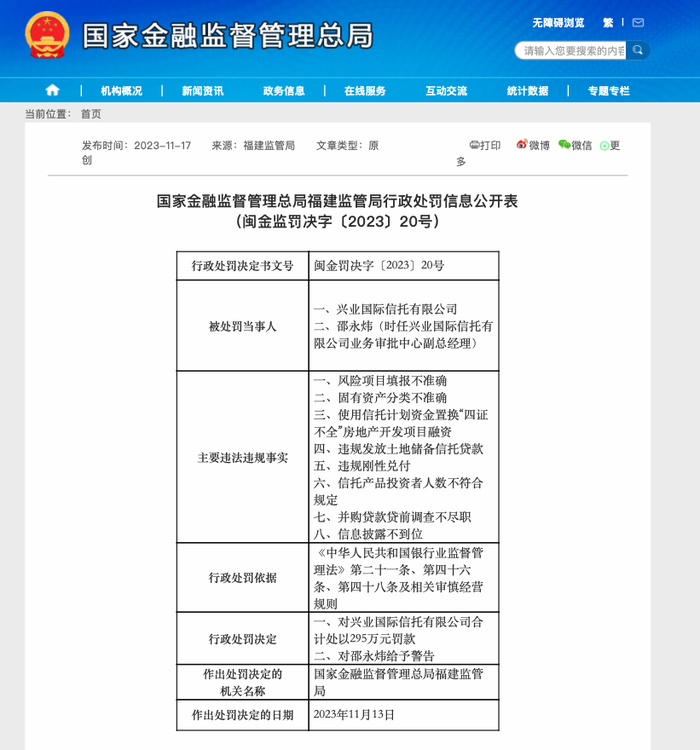Open the 政务信息 menu
The height and width of the screenshot is (750, 700).
(284, 90)
